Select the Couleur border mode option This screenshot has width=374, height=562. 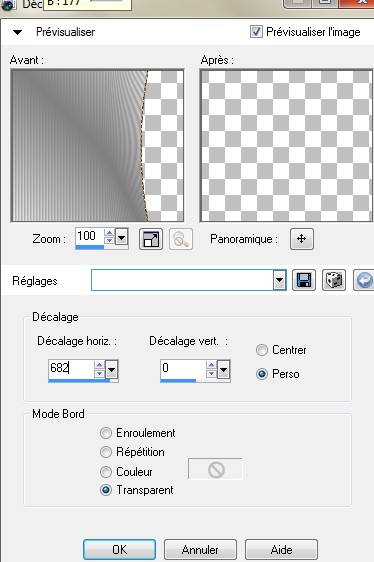106,472
